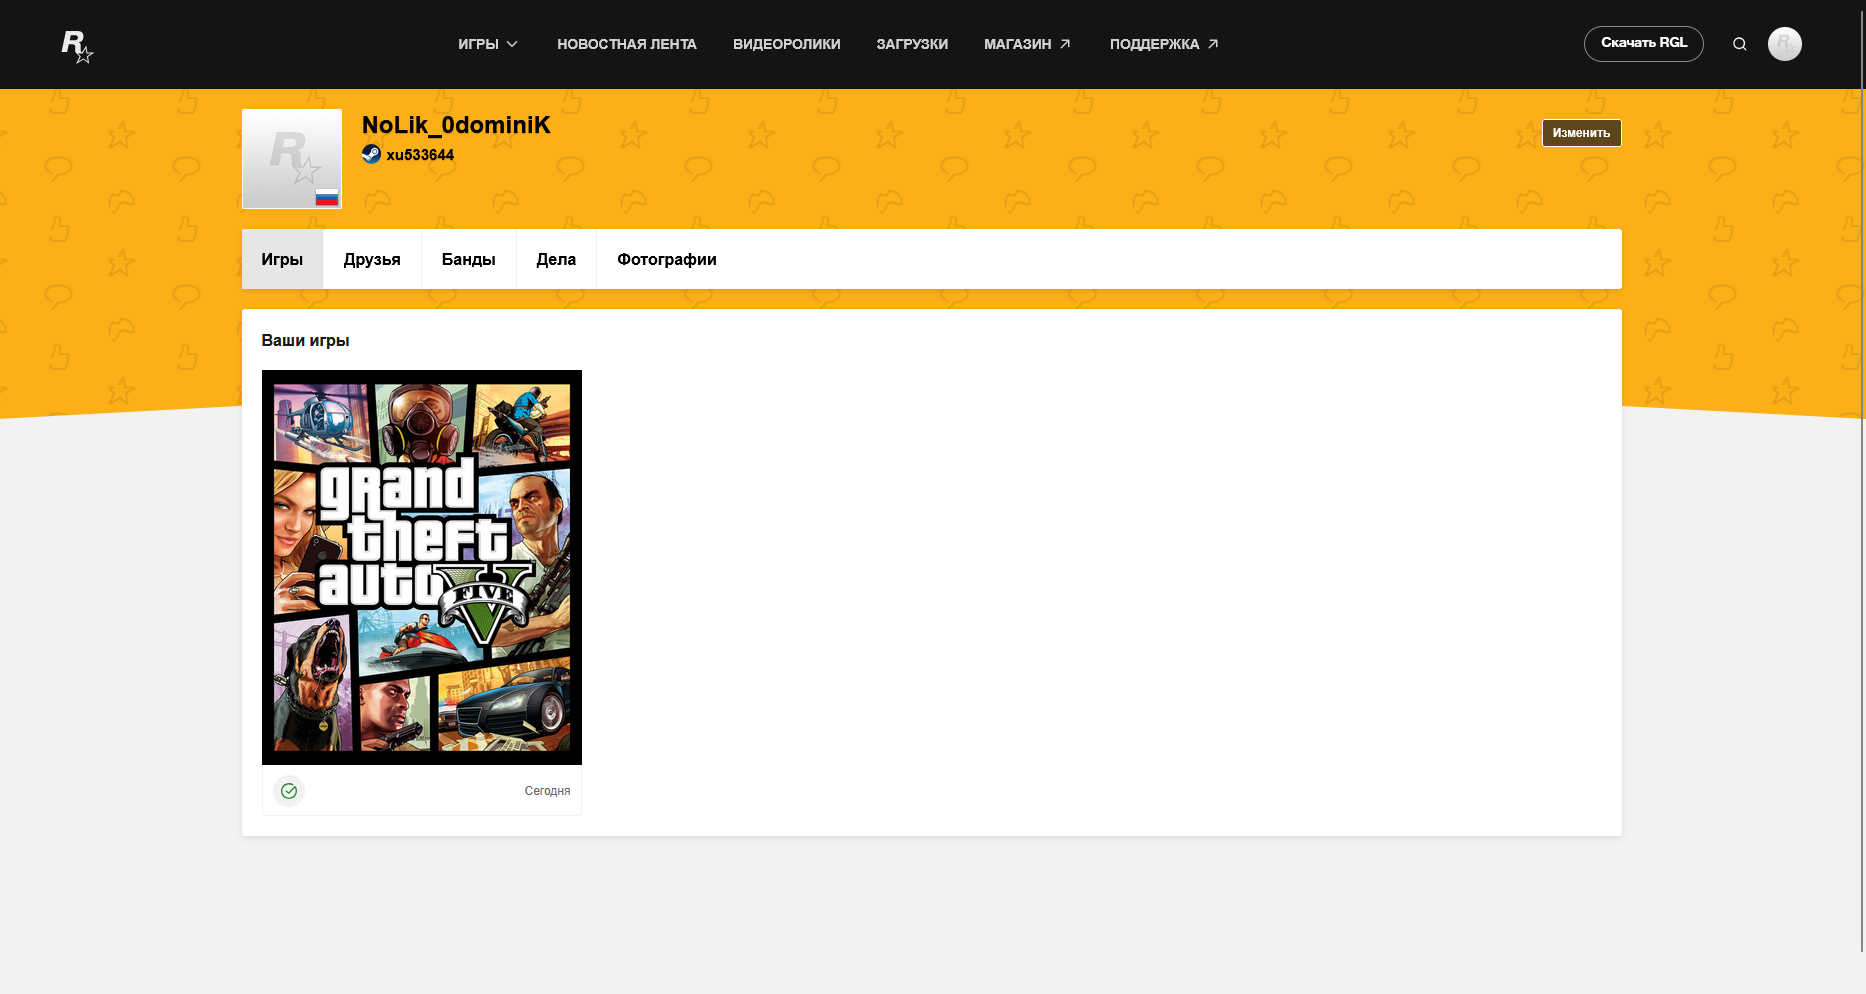Click the Rockstar Games logo
The height and width of the screenshot is (994, 1866).
click(77, 46)
